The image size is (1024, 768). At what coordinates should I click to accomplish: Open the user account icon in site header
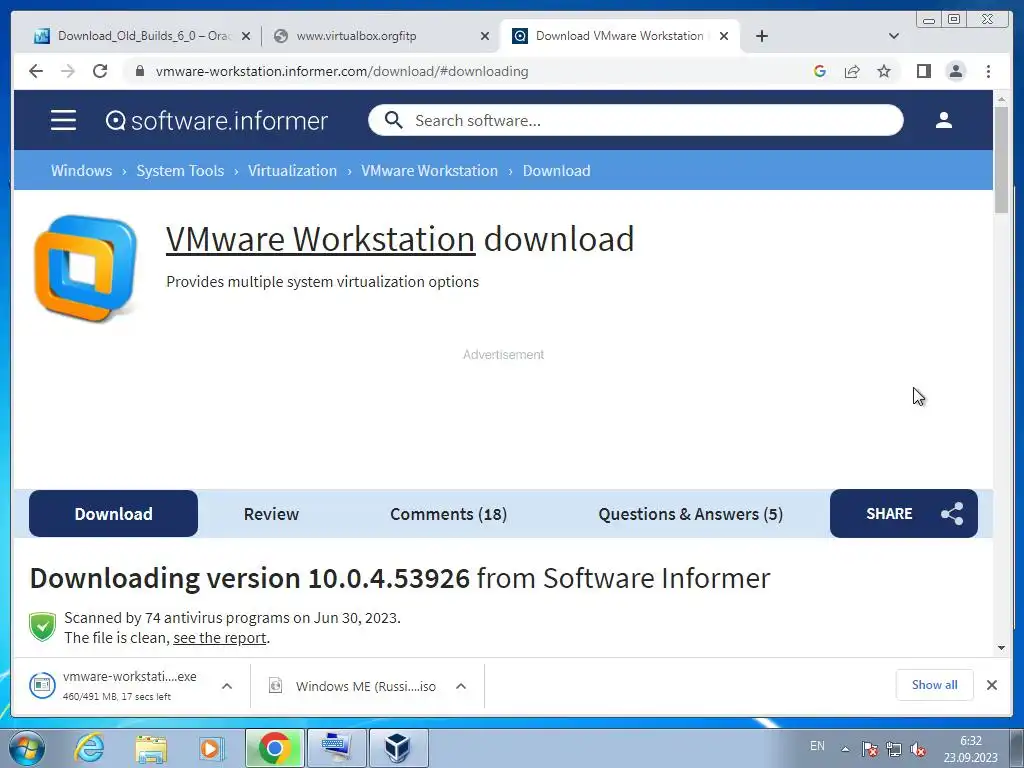coord(943,120)
